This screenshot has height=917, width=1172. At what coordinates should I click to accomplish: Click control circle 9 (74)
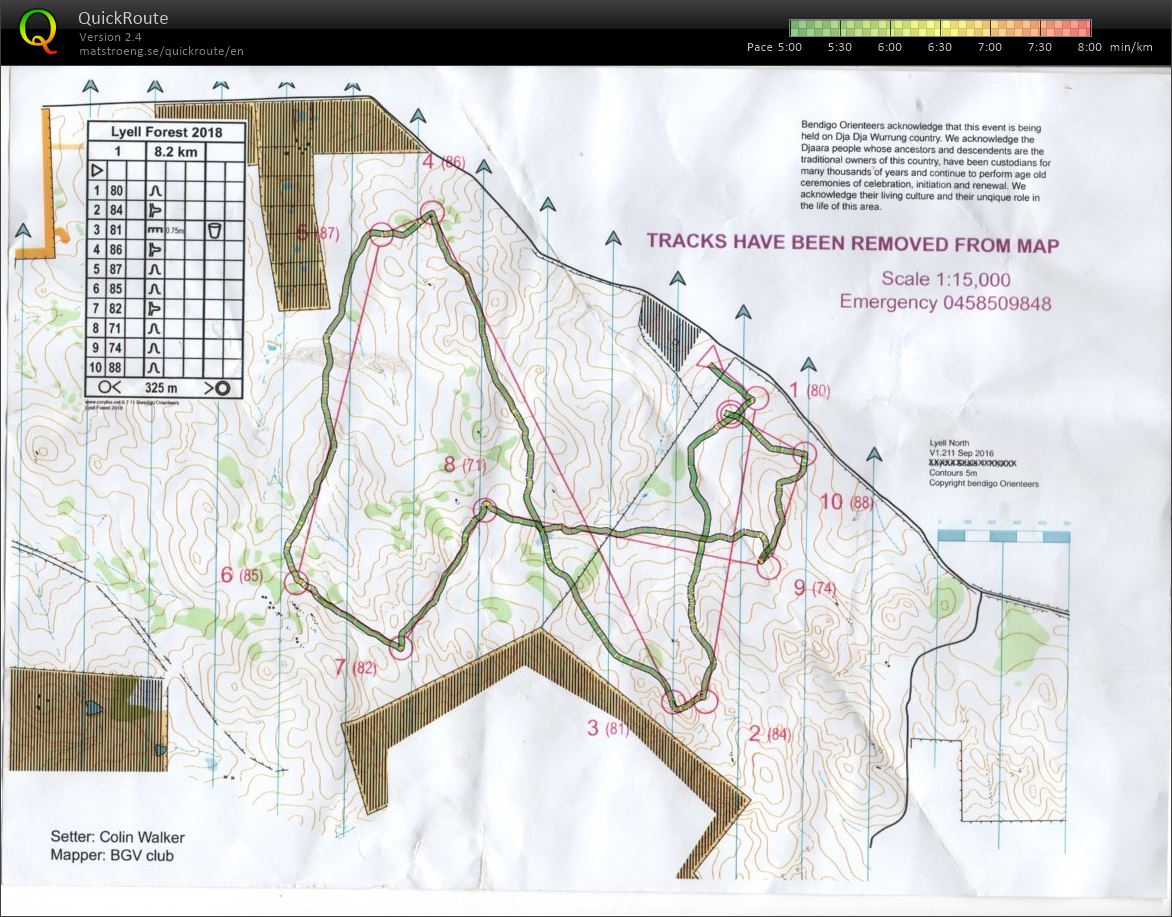coord(767,567)
